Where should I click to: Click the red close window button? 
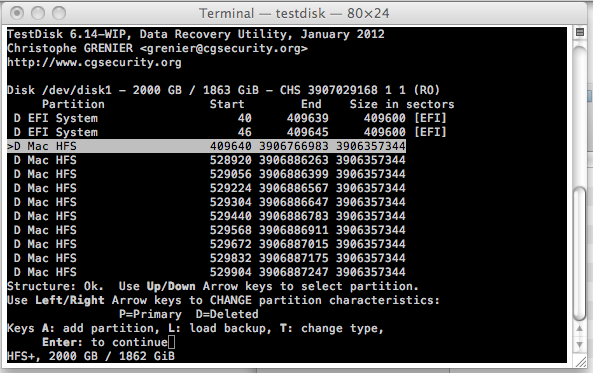click(17, 13)
